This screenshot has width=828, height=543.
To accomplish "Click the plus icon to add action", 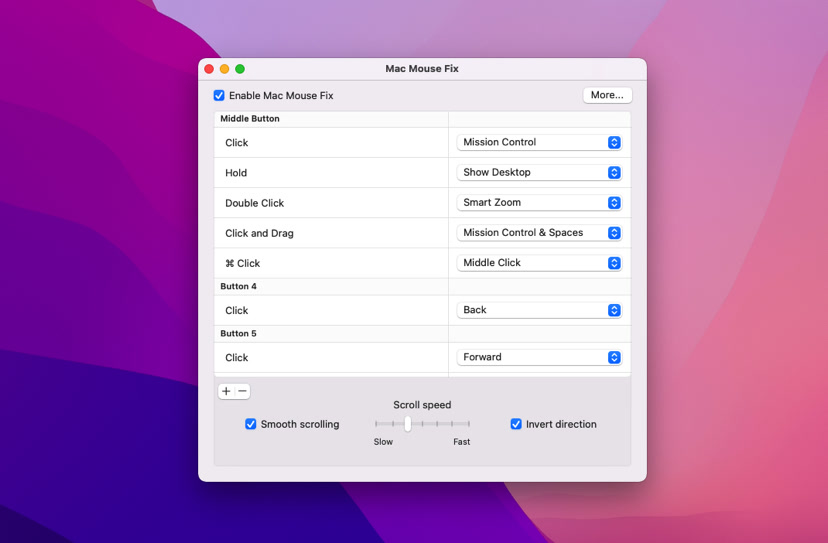I will (226, 391).
